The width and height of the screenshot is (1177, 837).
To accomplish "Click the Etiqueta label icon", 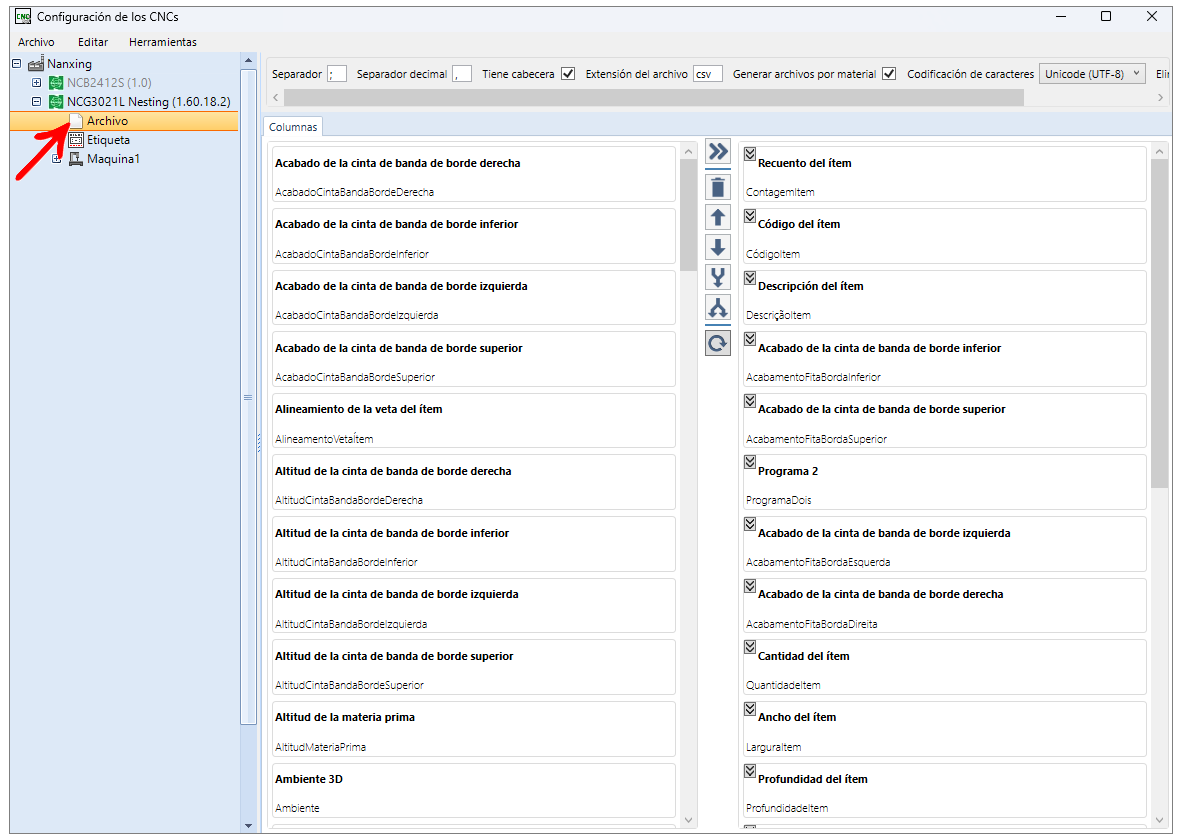I will 76,140.
